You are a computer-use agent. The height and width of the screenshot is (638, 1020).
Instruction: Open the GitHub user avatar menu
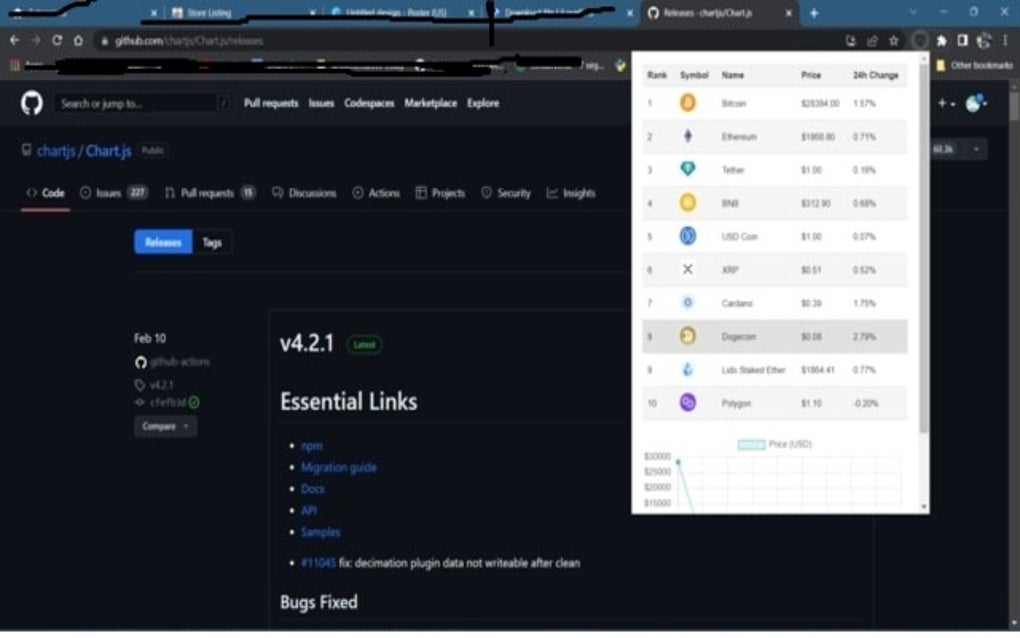(x=975, y=103)
